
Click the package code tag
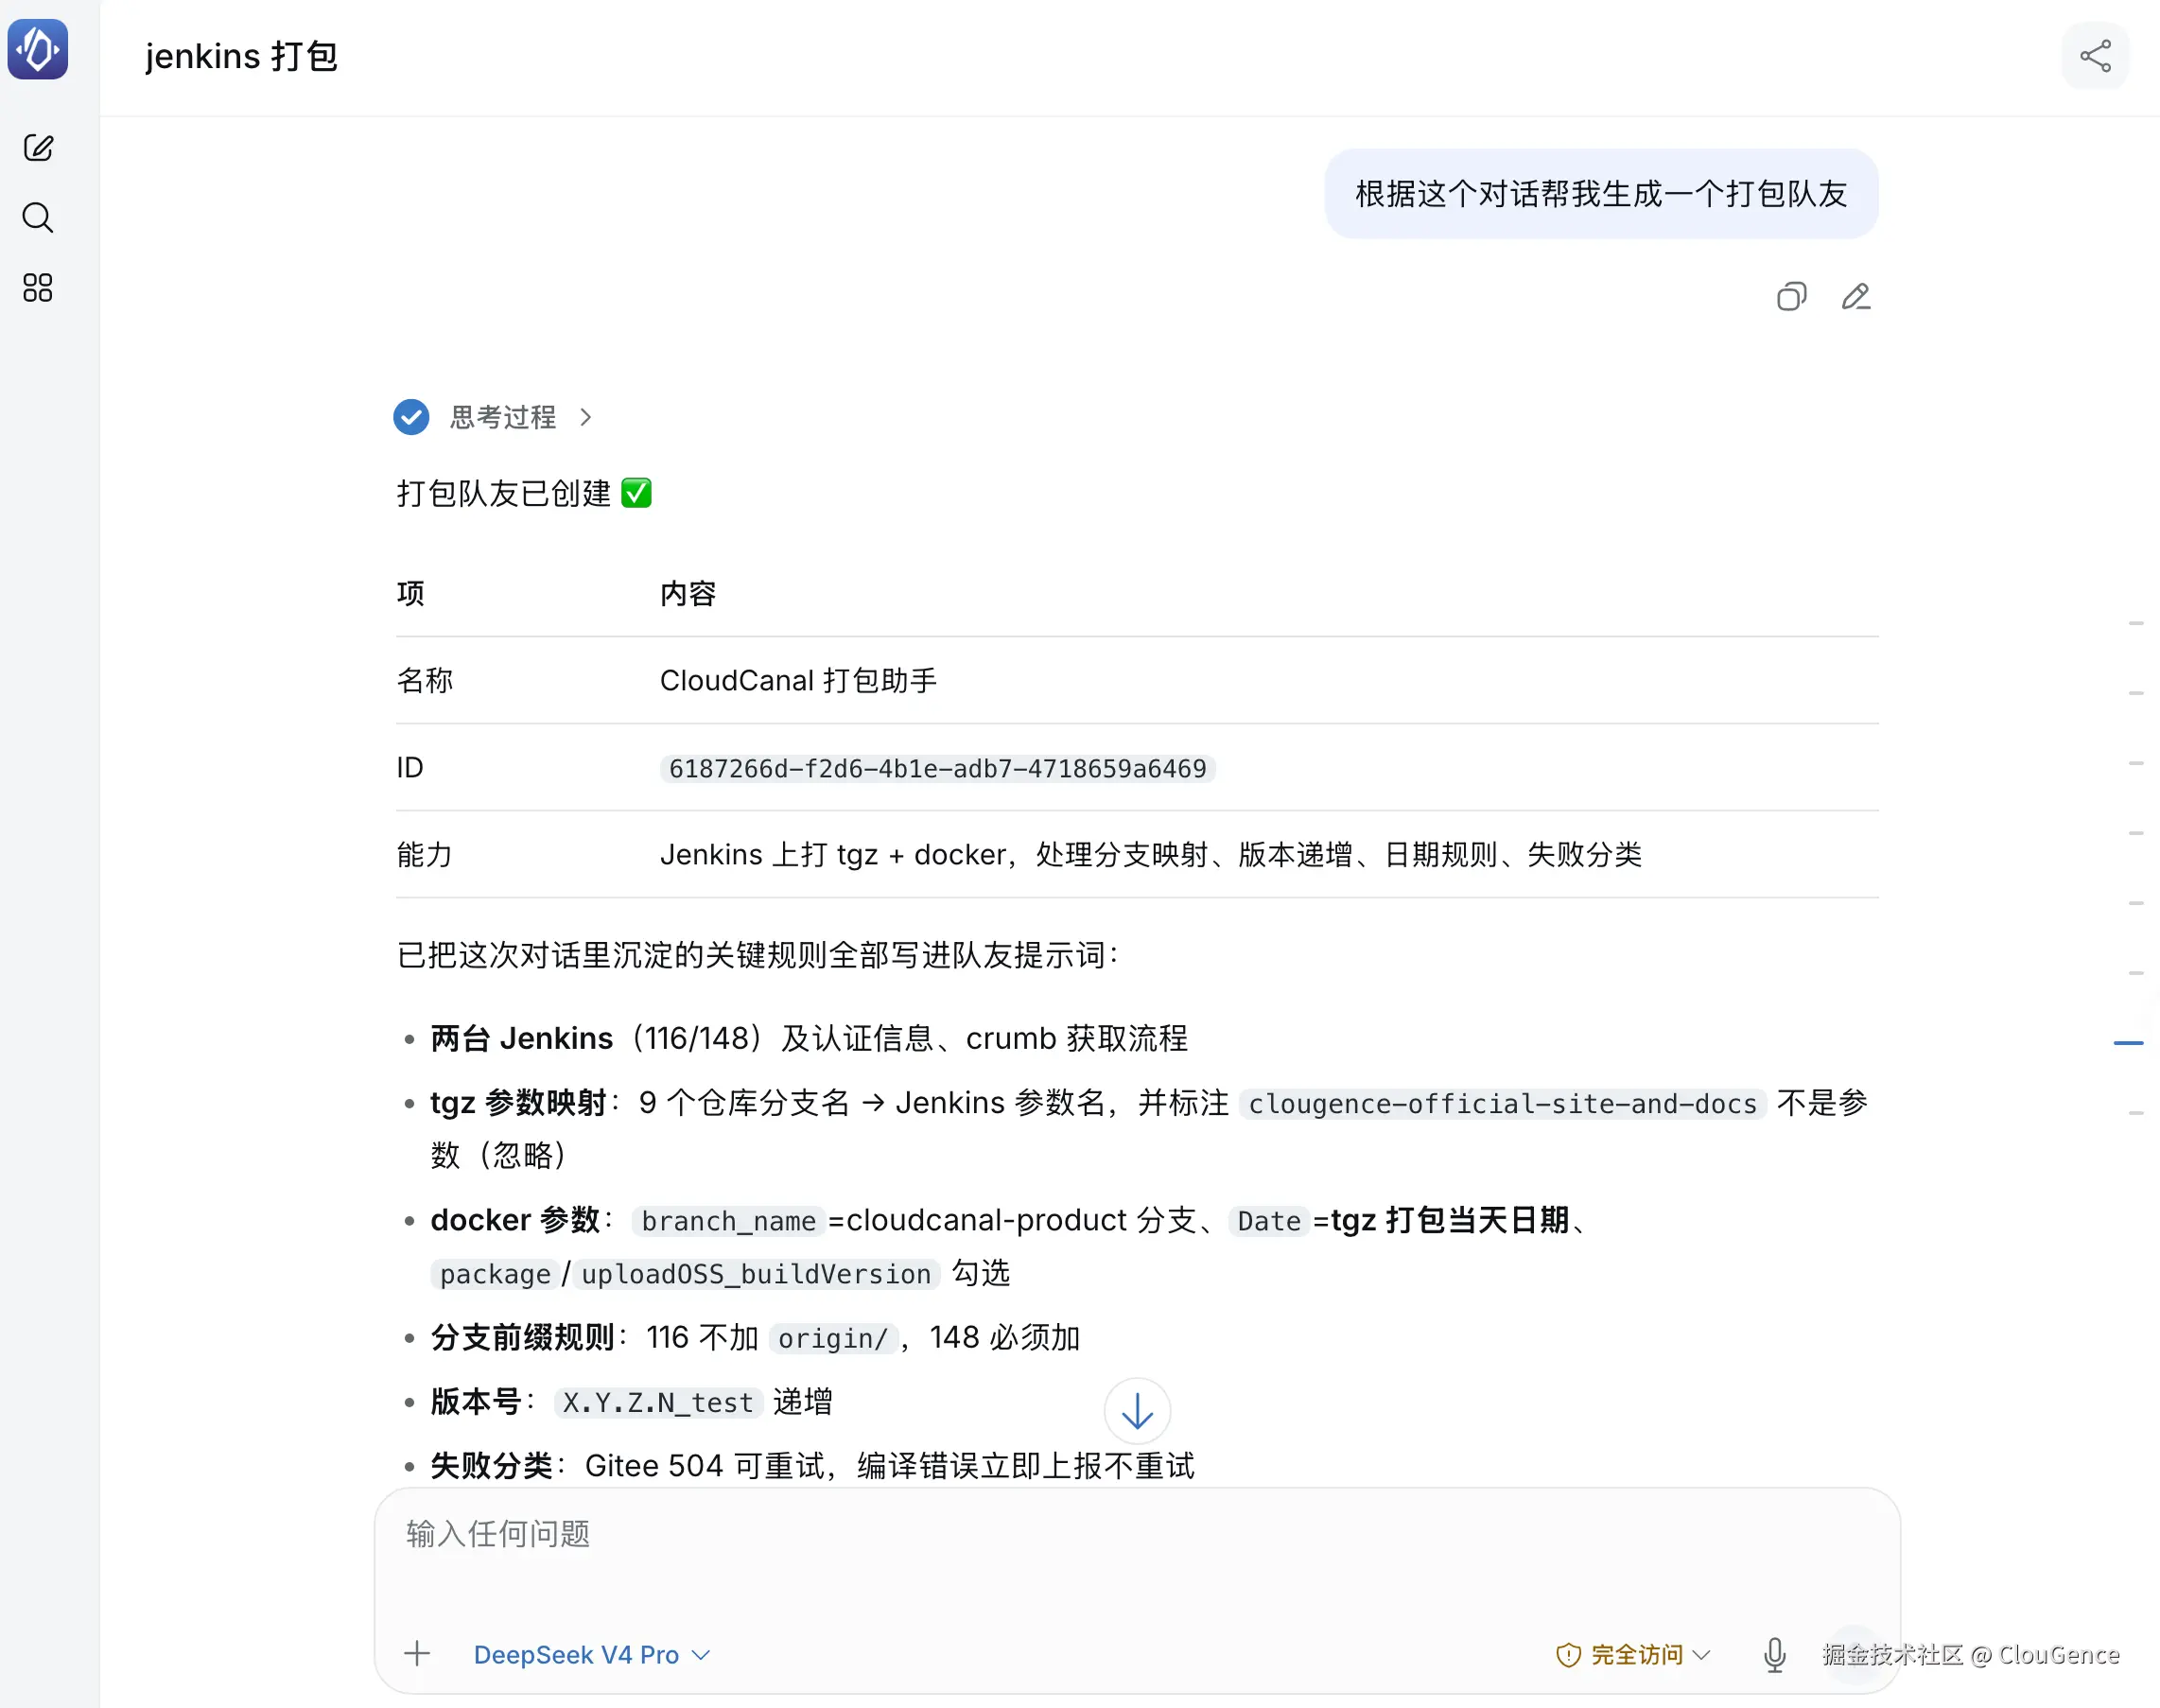point(495,1274)
